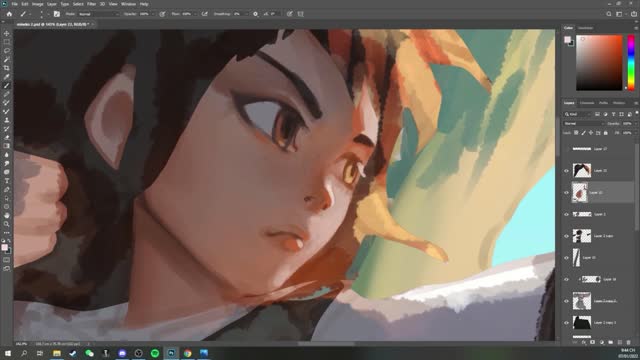
Task: Click the smoothing options gear icon
Action: click(256, 14)
